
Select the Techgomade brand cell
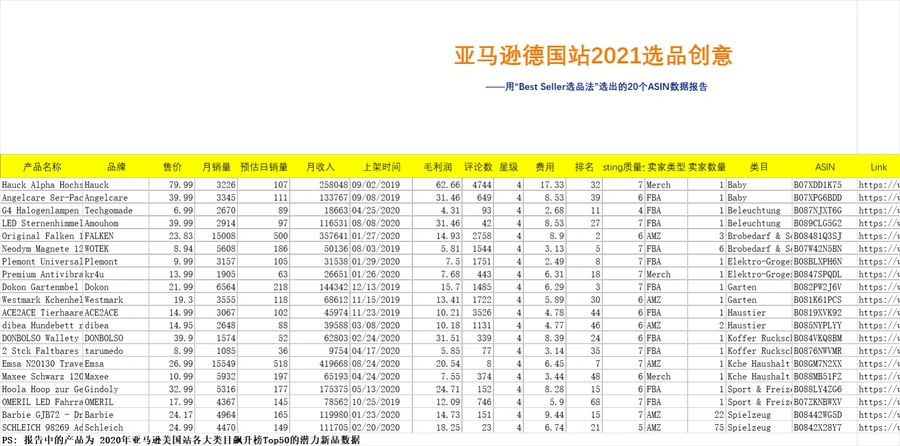[x=116, y=210]
